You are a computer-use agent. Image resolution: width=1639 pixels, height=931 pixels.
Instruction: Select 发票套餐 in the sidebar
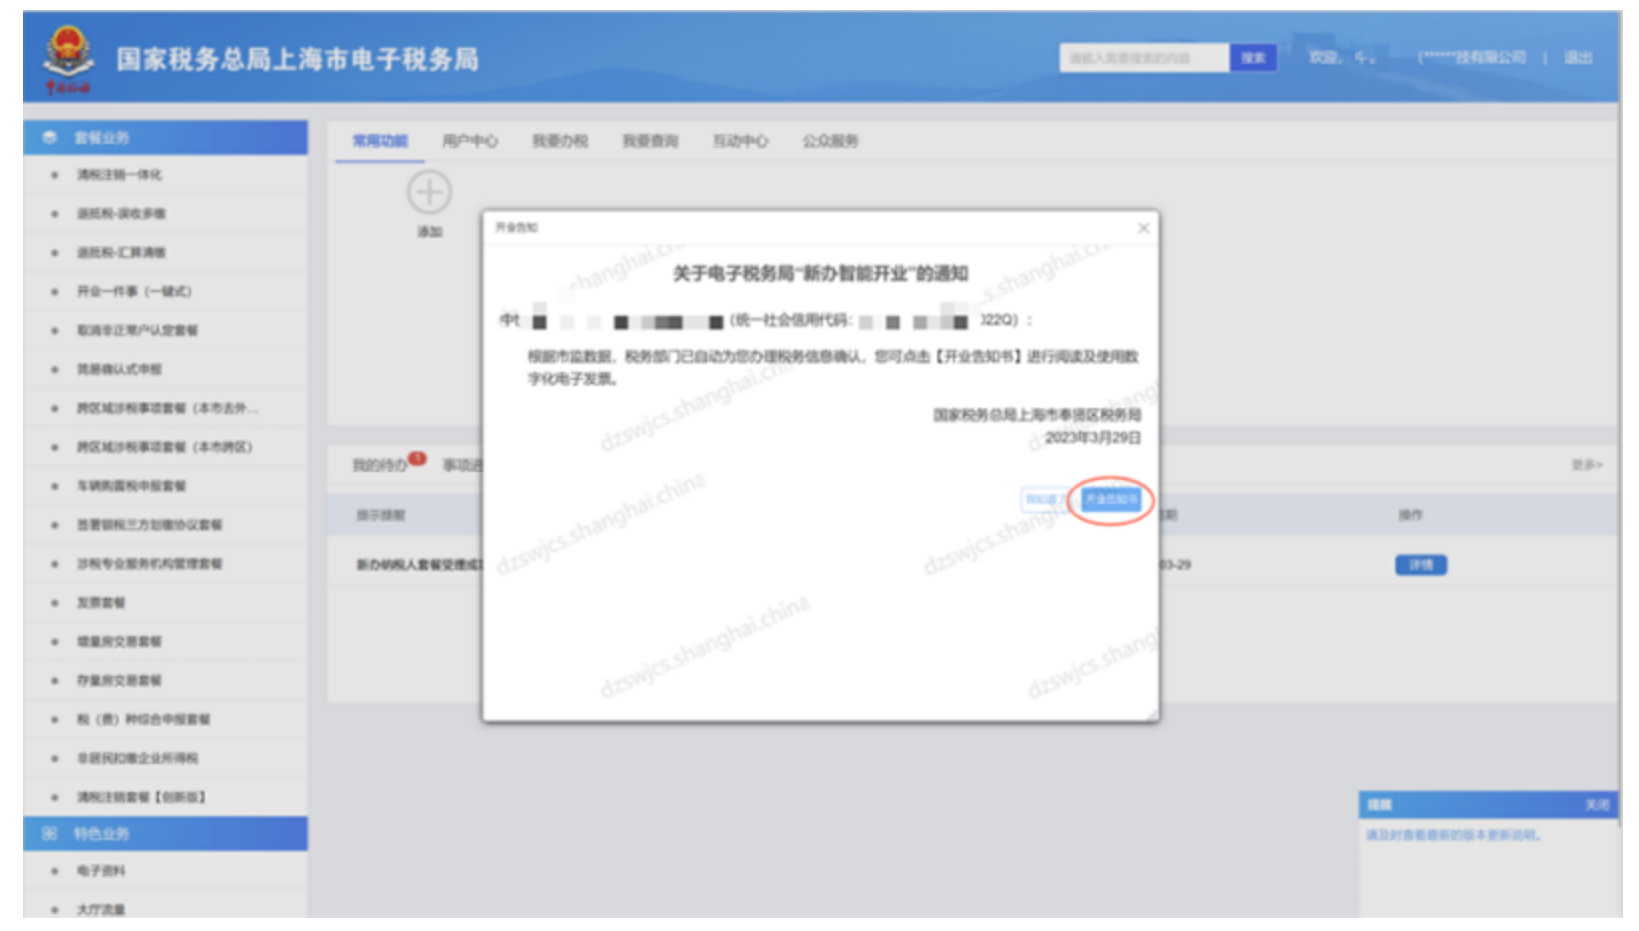tap(102, 603)
